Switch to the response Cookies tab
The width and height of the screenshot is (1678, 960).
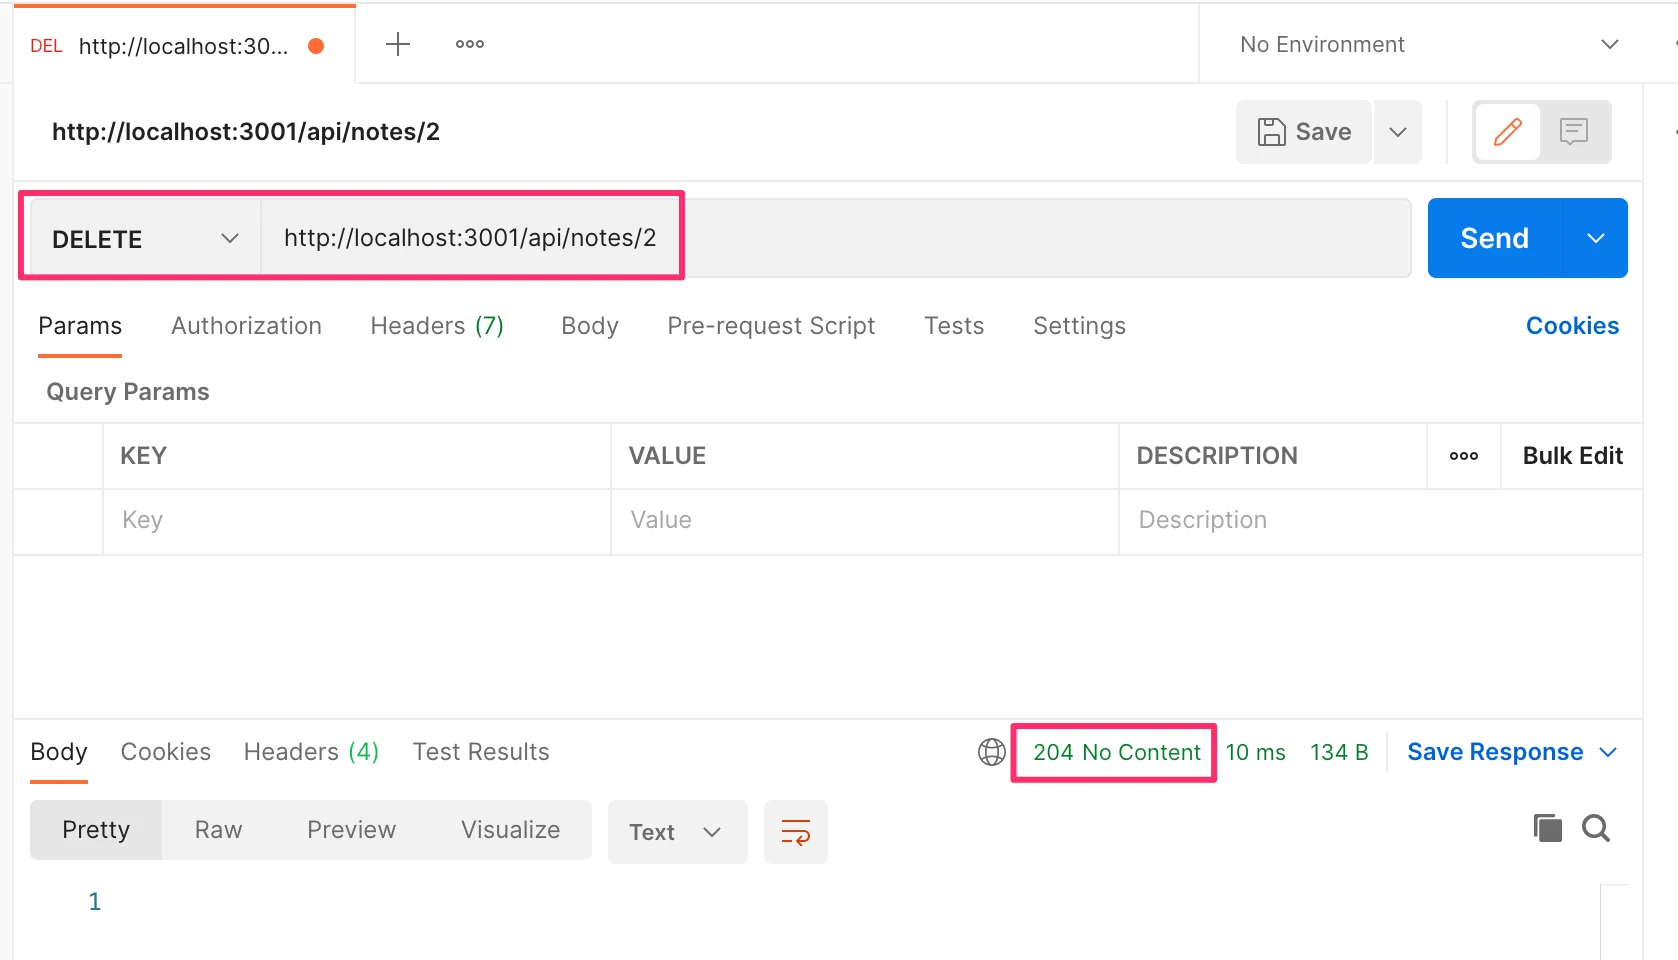click(x=166, y=752)
